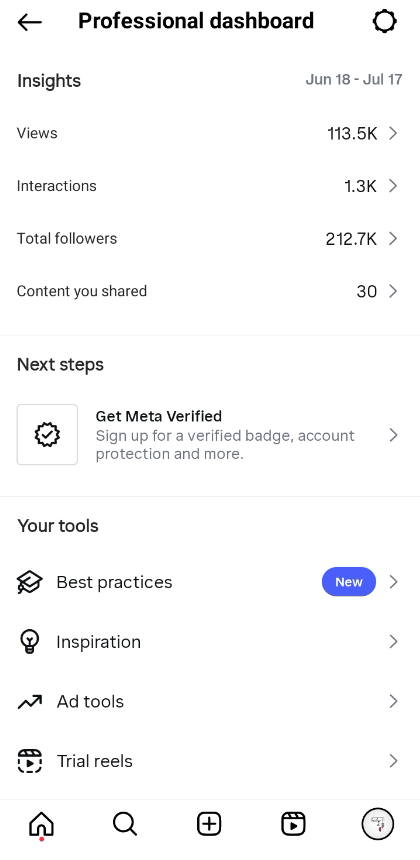
Task: Open profile via the avatar thumbnail
Action: pyautogui.click(x=378, y=824)
